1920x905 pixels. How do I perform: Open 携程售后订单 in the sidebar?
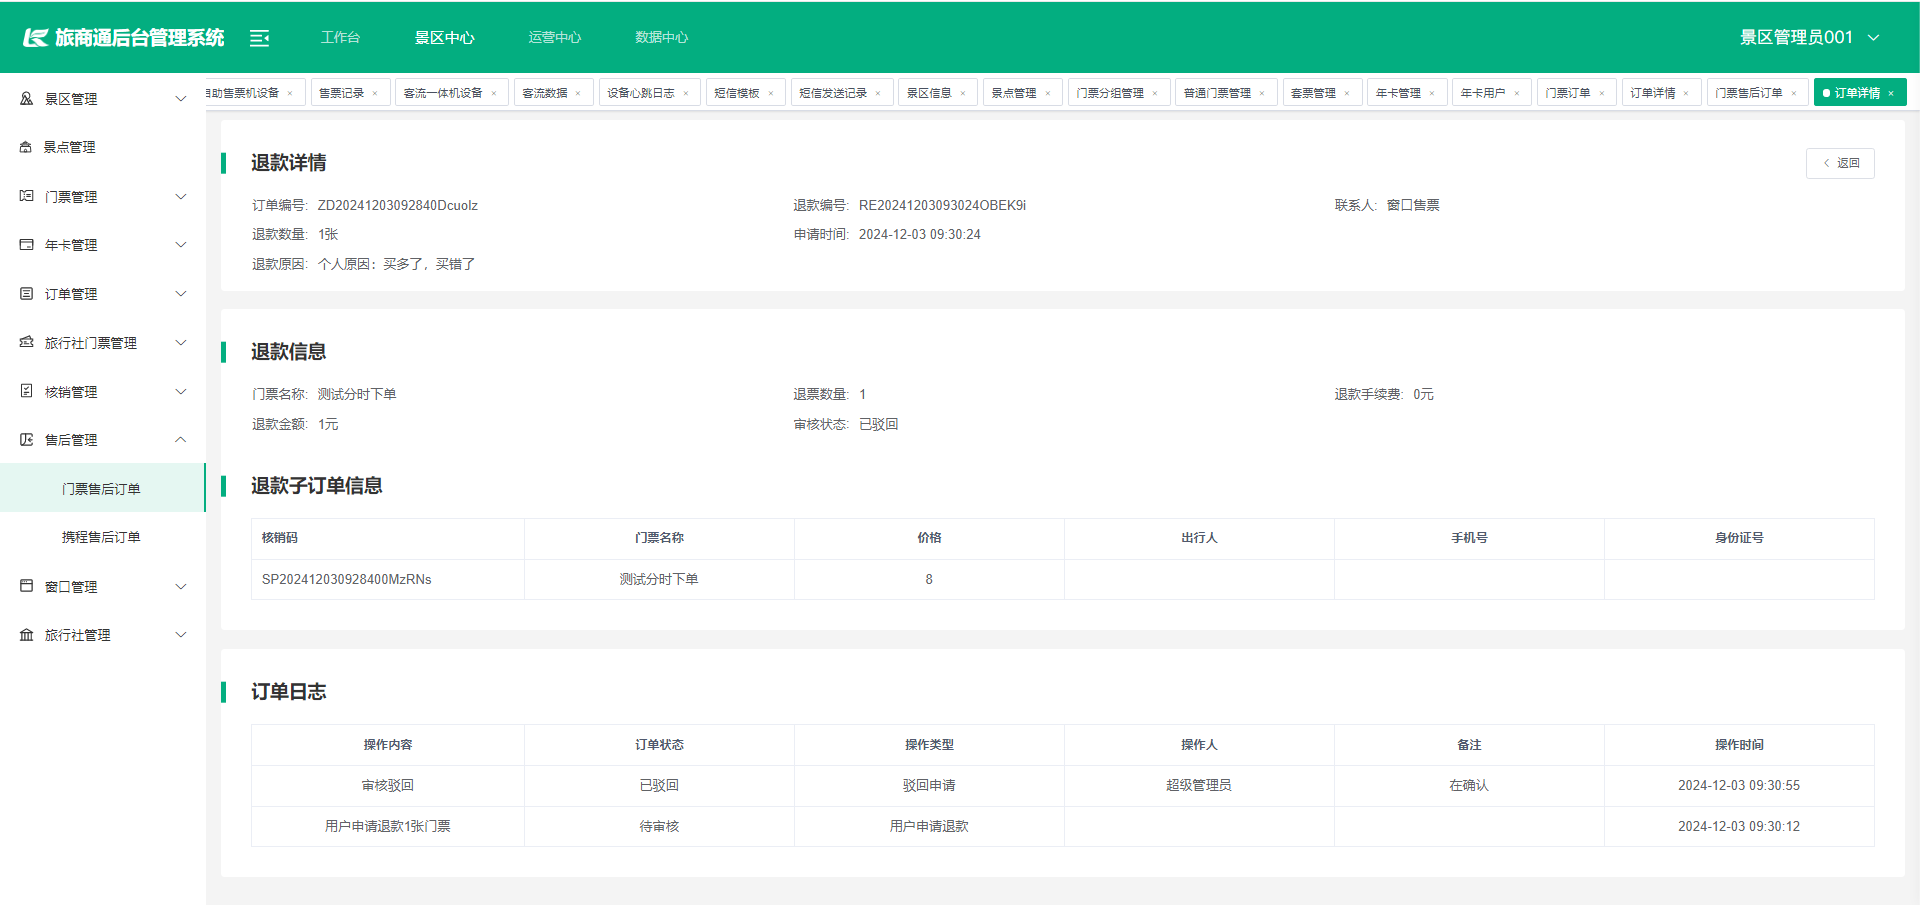102,537
